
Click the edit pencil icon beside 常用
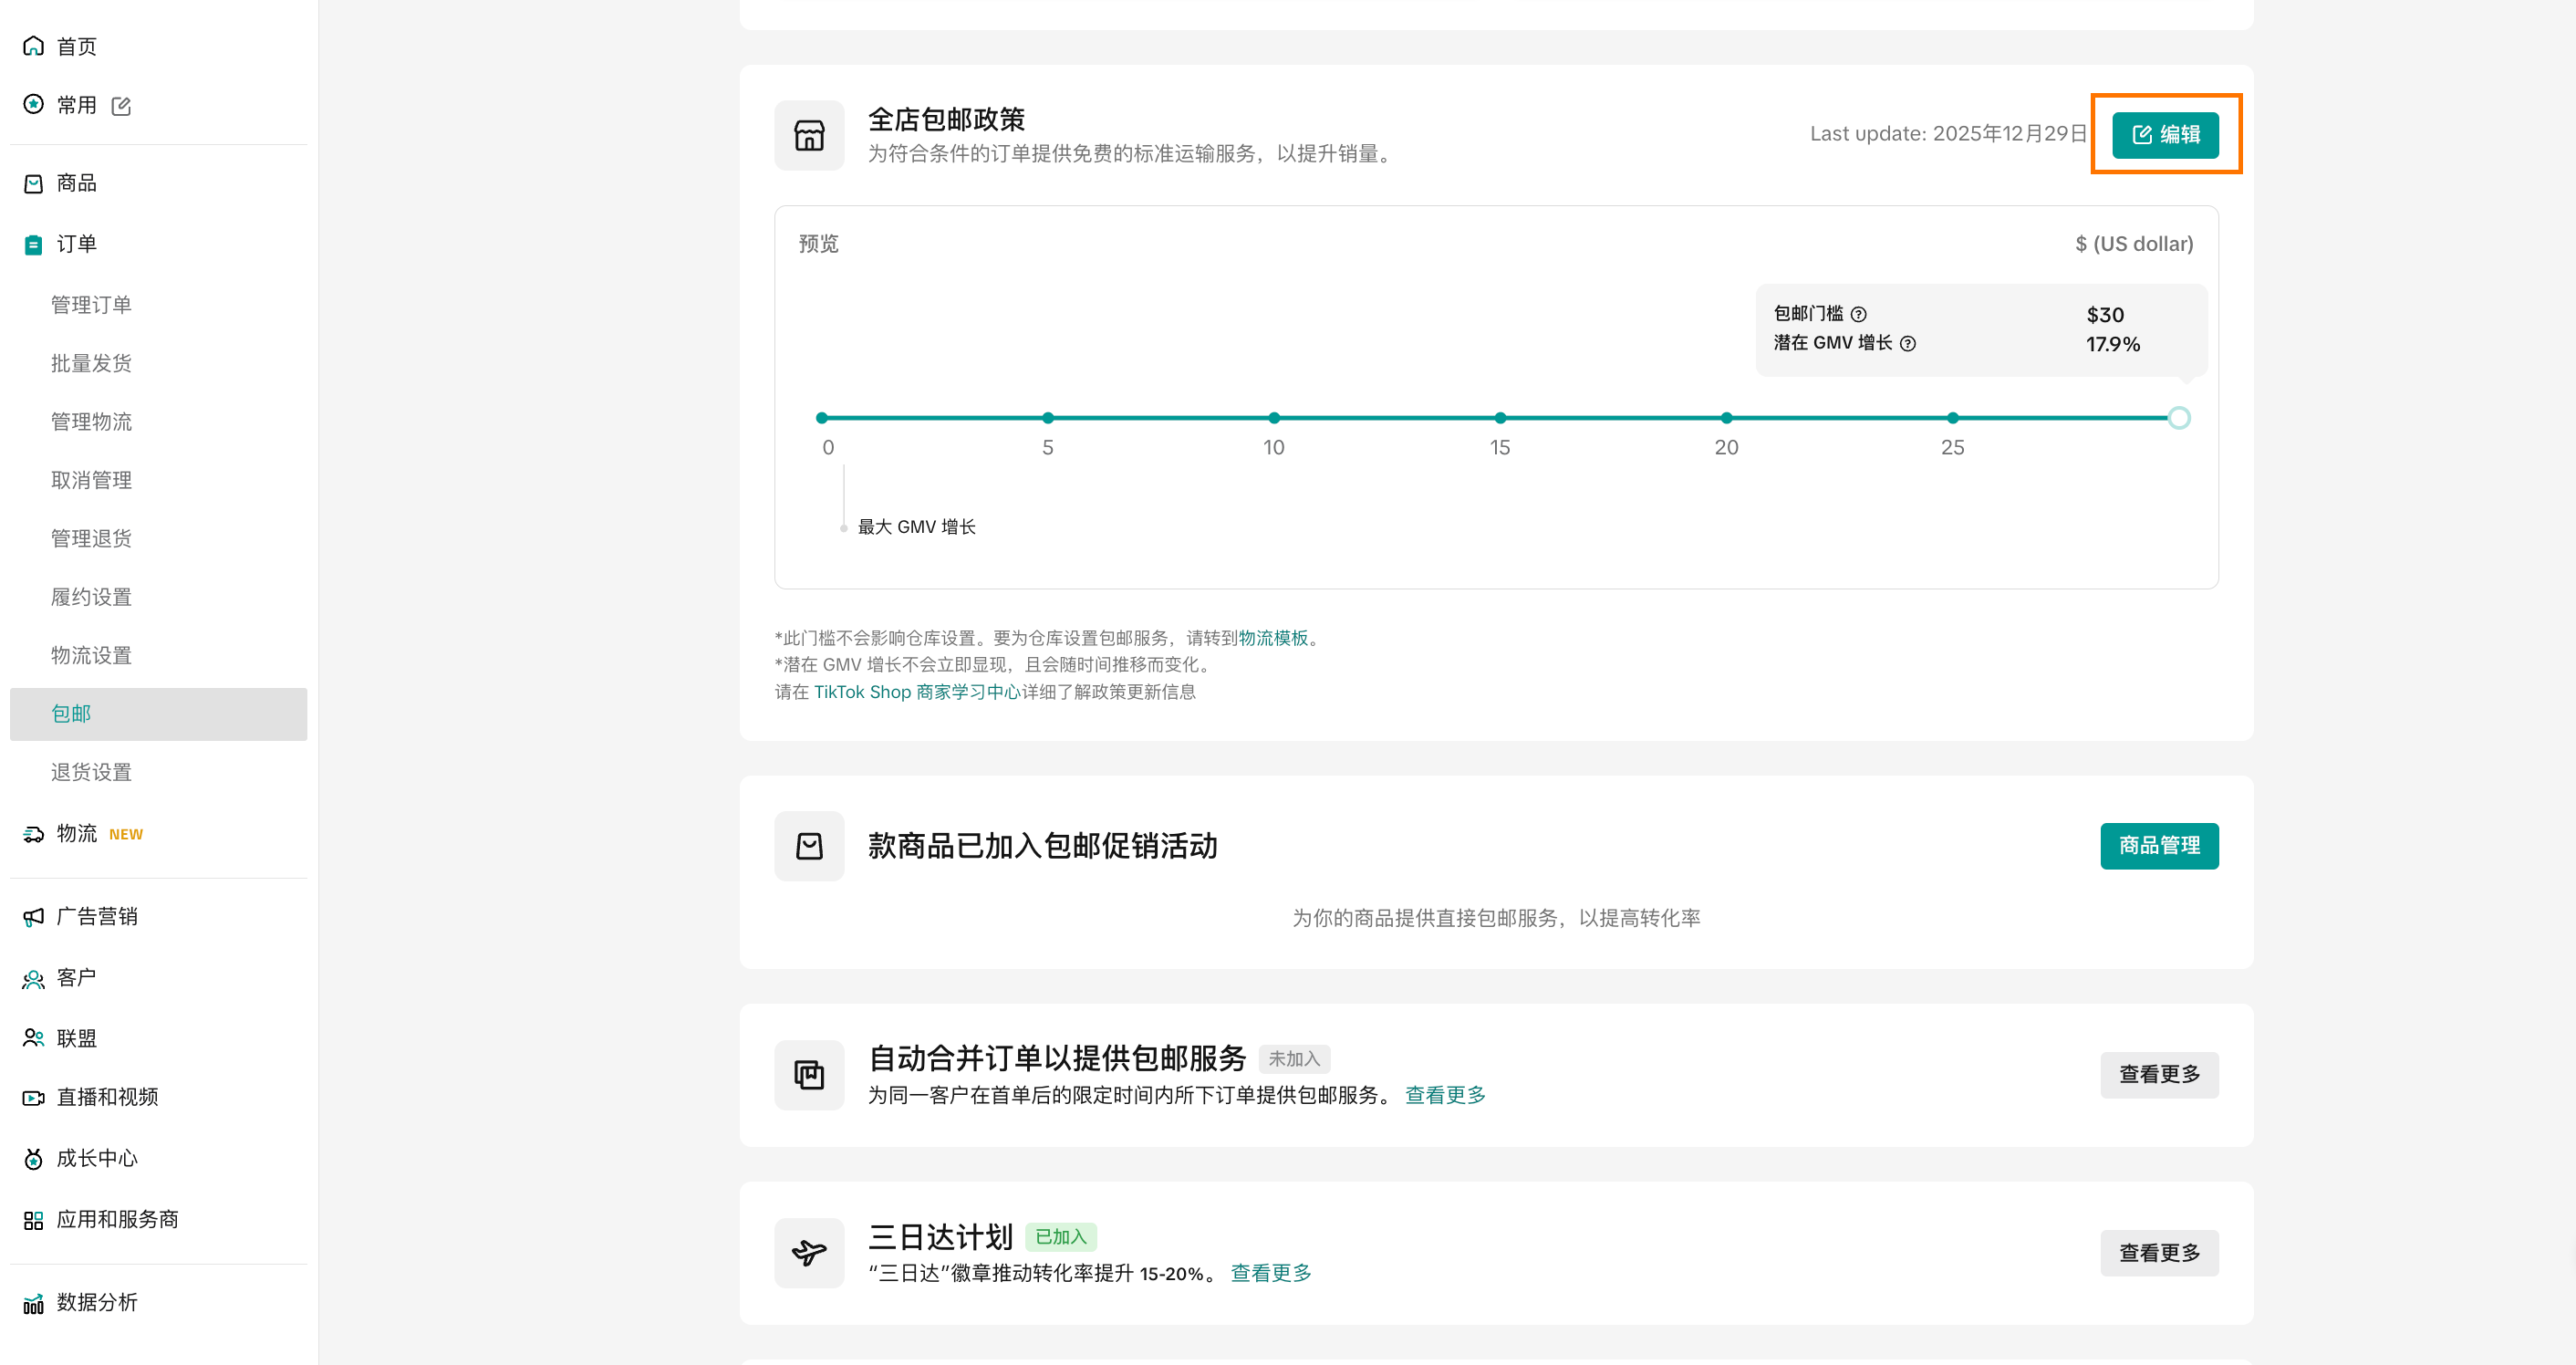(121, 106)
